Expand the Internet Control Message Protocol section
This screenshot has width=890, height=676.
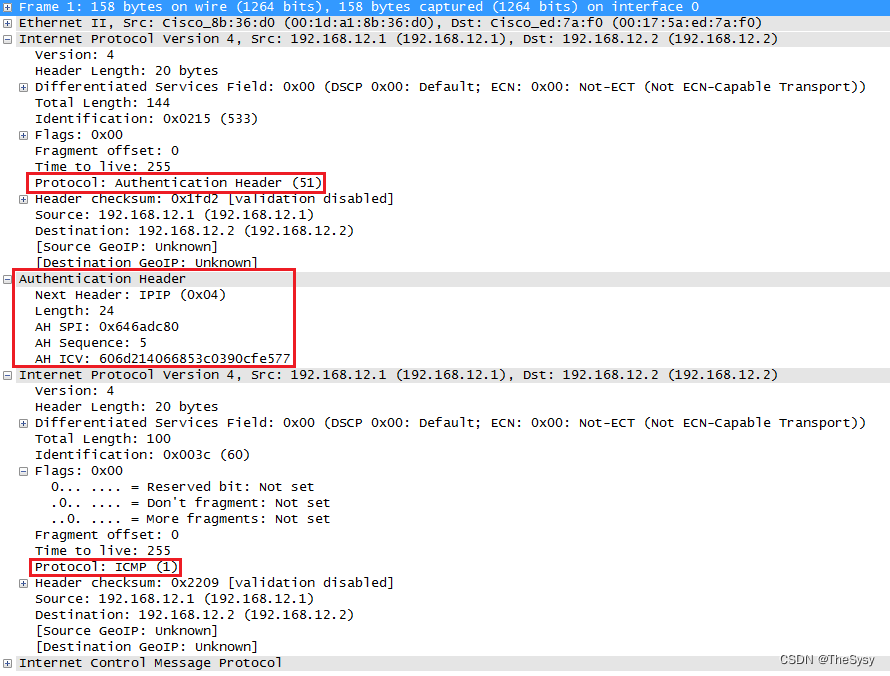point(7,663)
